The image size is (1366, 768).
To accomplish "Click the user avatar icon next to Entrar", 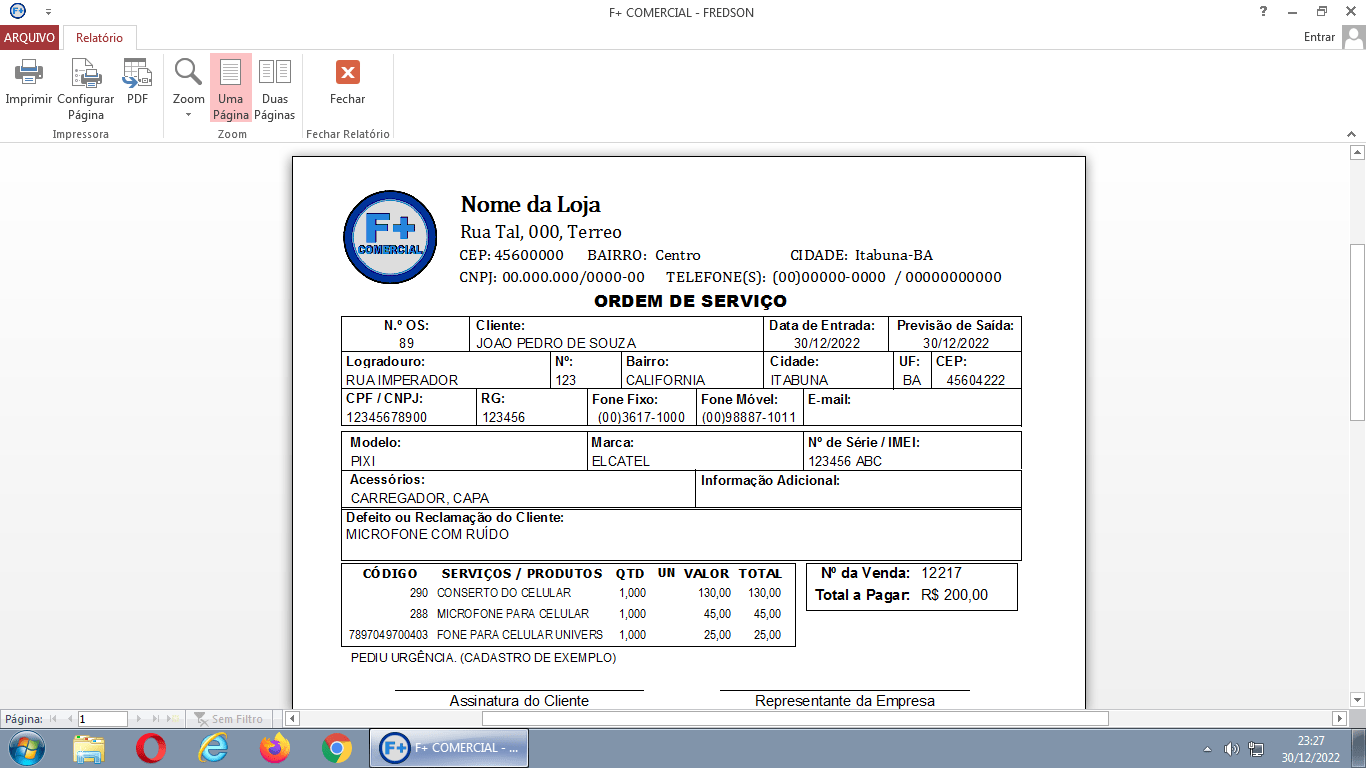I will pos(1353,37).
